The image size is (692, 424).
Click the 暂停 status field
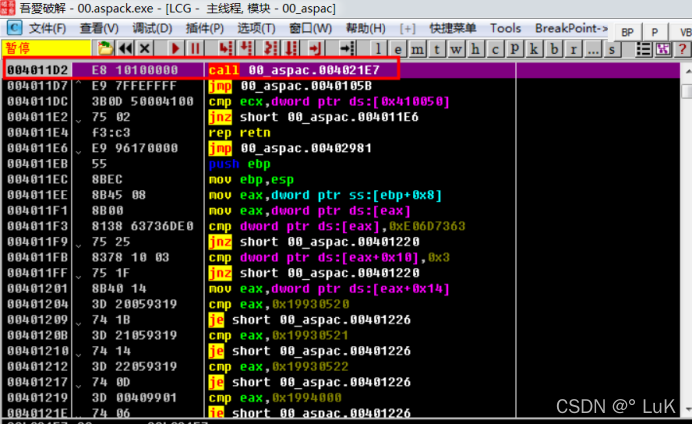[46, 48]
